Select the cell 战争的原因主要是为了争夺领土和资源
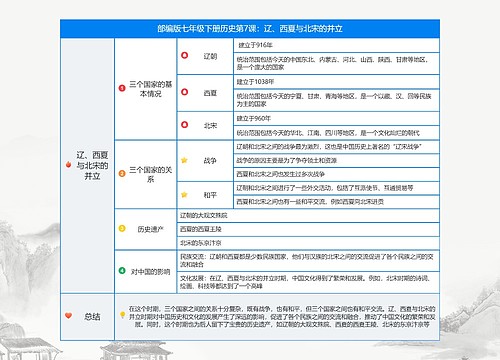This screenshot has width=500, height=360. tap(336, 160)
